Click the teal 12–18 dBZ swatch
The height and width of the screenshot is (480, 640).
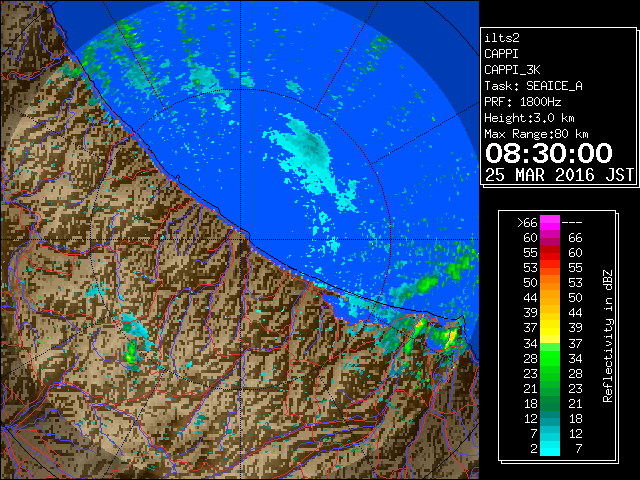click(x=550, y=419)
